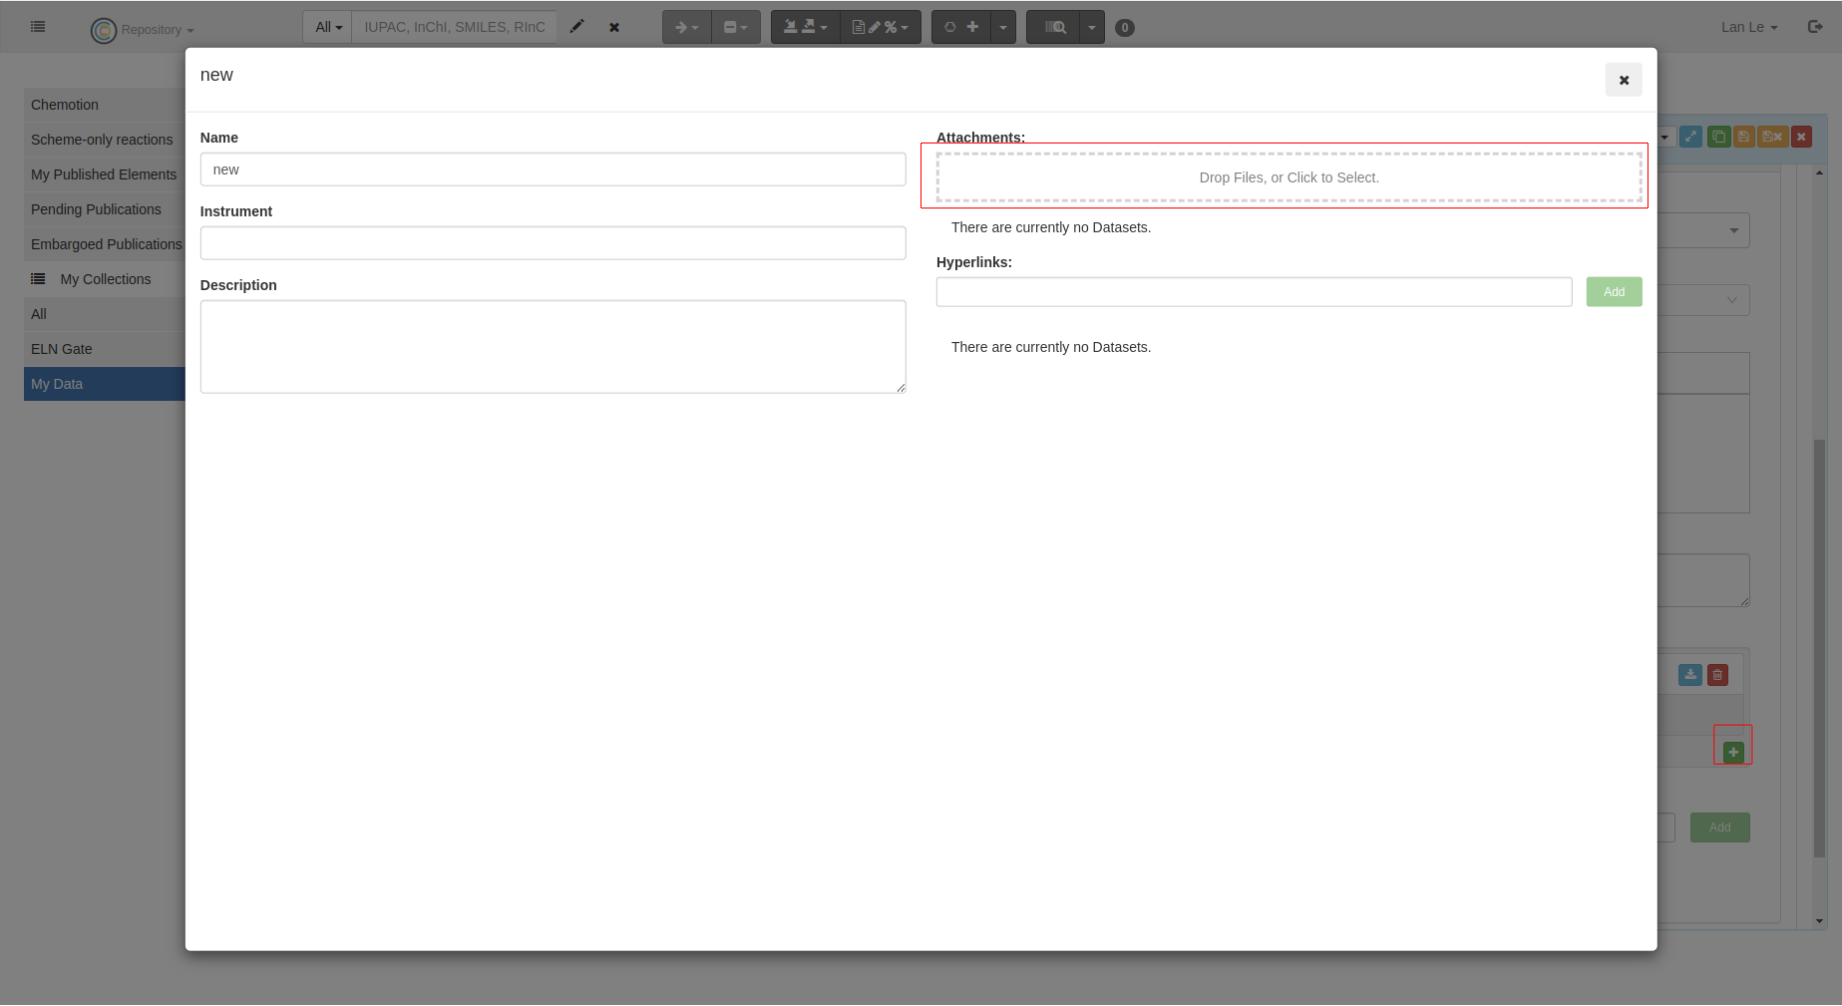
Task: Save the element with the orange save icon
Action: coord(1744,136)
